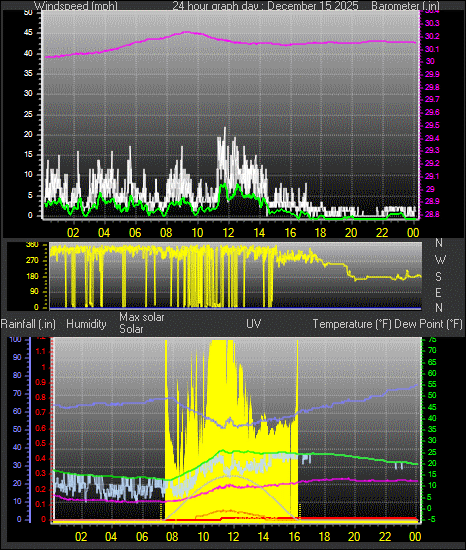Click hour 04 under the temperature graph

tap(111, 537)
